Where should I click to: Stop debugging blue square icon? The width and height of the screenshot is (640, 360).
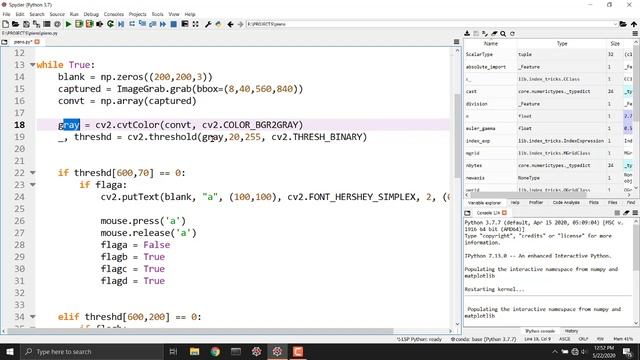[173, 24]
